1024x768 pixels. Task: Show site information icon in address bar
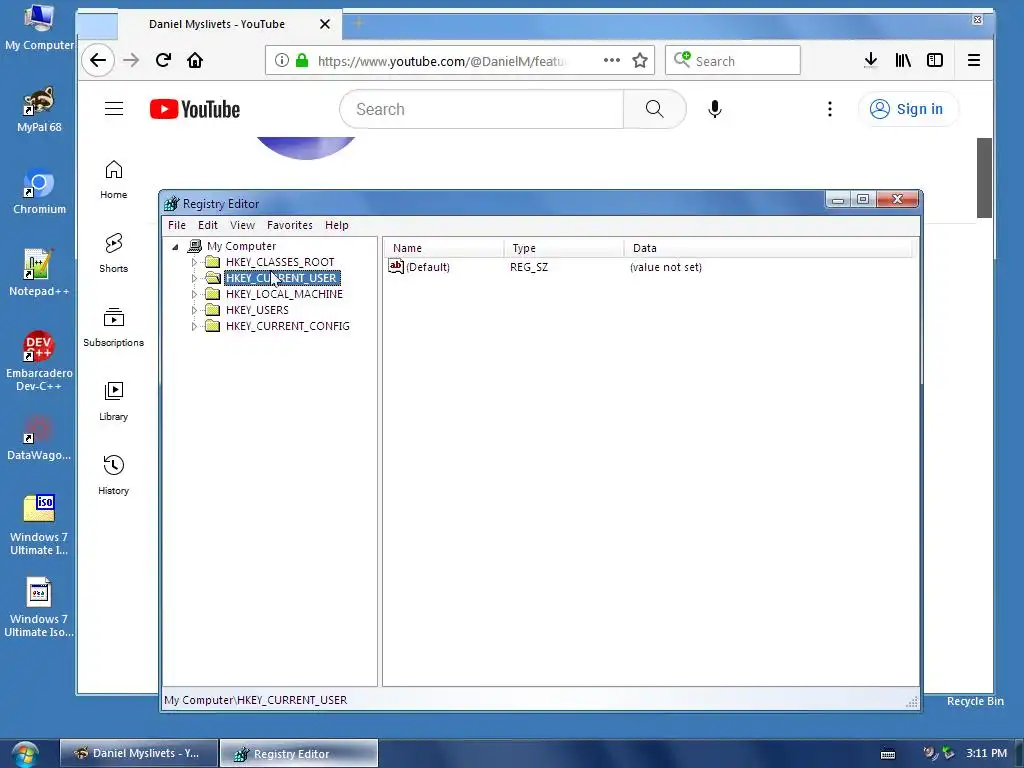[x=281, y=61]
